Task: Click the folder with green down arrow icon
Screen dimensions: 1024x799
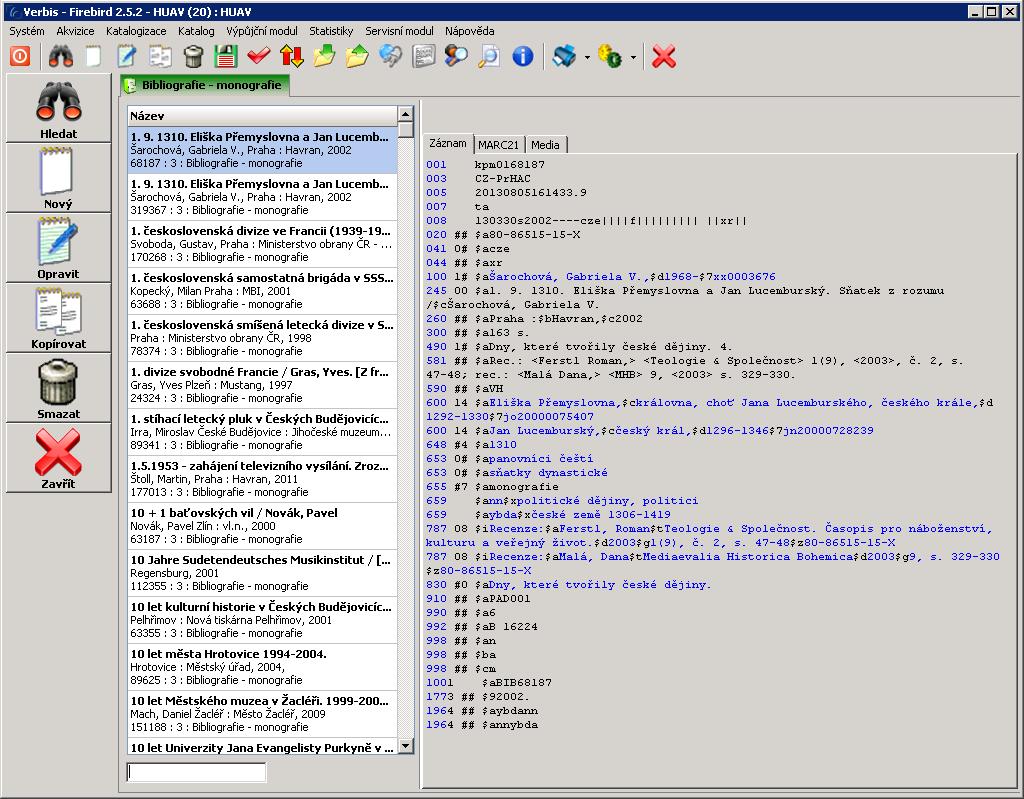Action: [x=325, y=56]
